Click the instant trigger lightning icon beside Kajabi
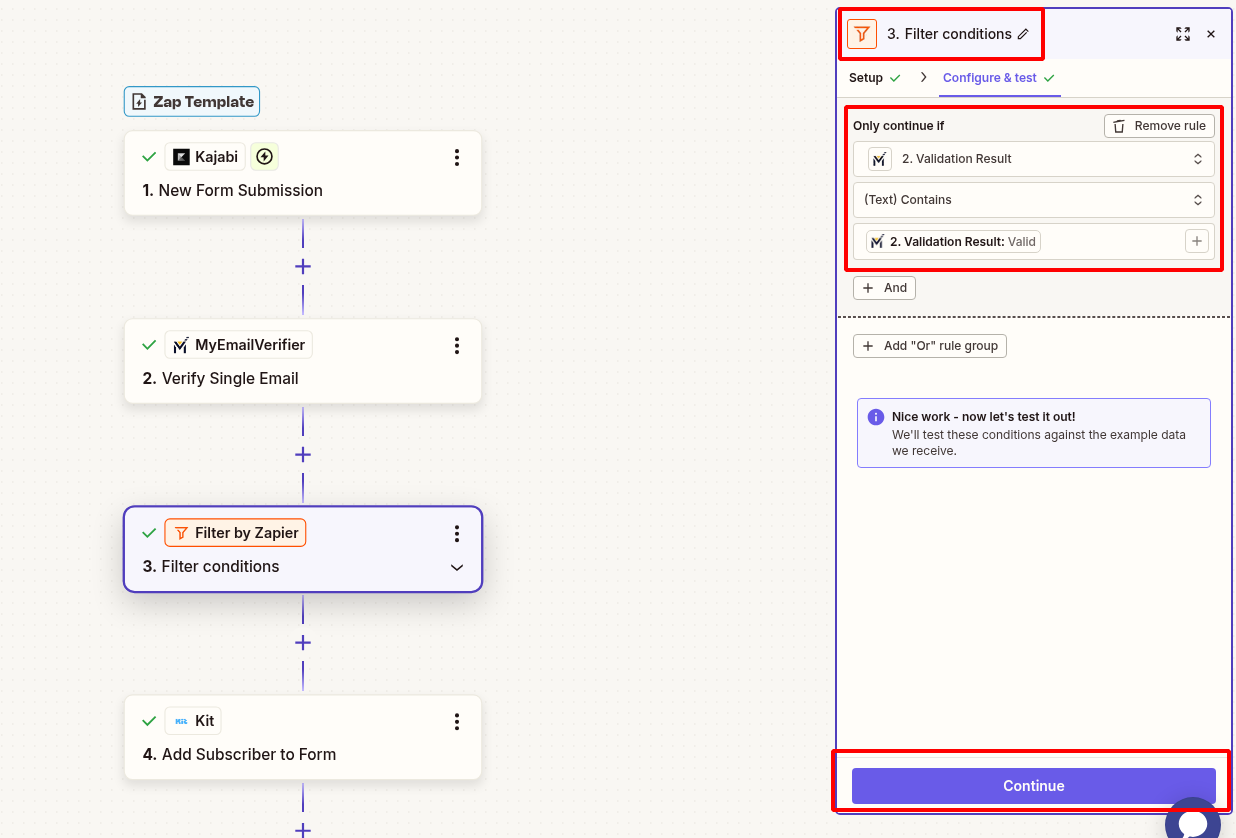 (264, 156)
